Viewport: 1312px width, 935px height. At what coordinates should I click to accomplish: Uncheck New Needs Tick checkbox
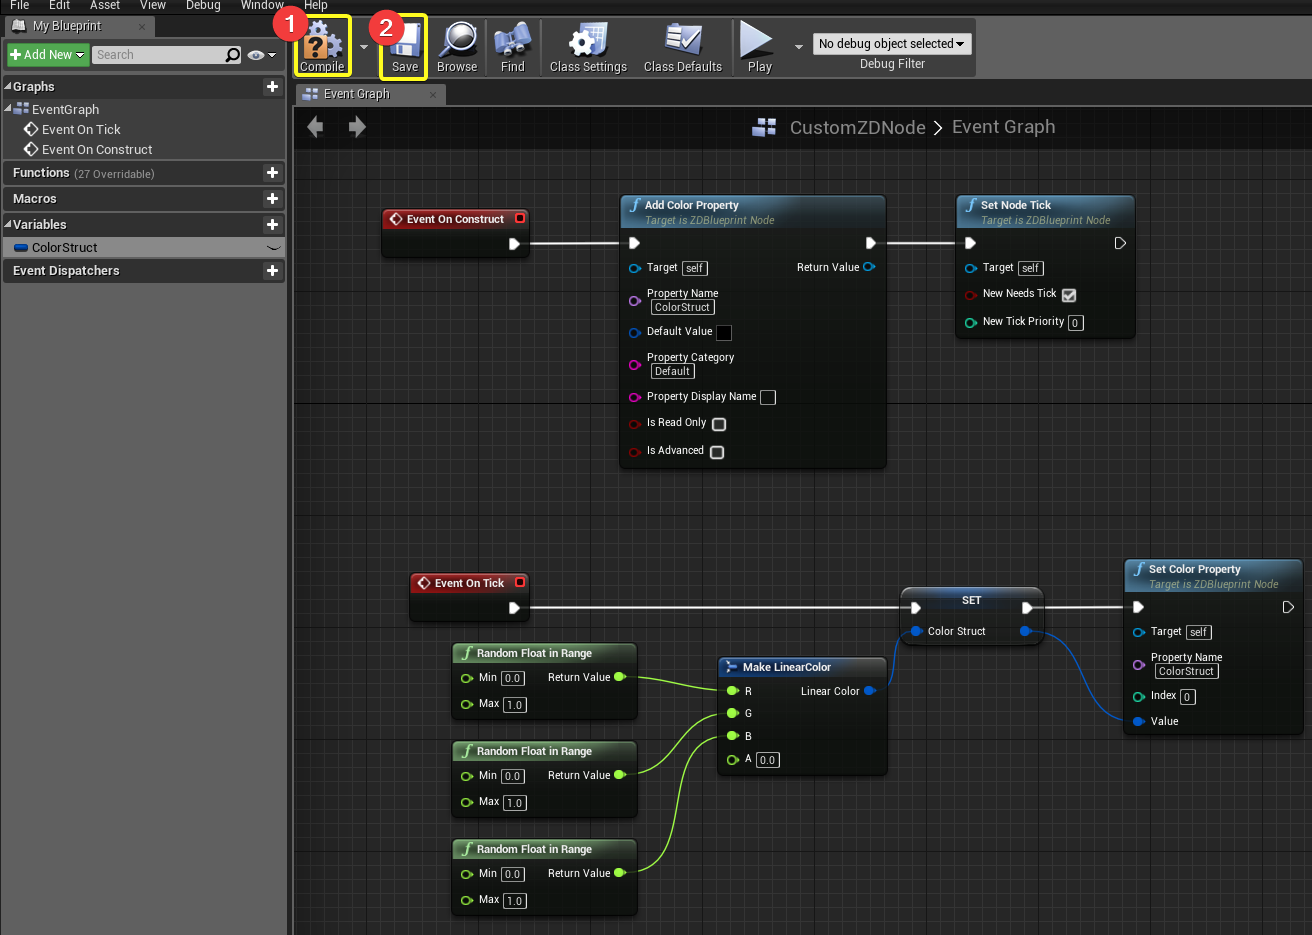pos(1069,295)
